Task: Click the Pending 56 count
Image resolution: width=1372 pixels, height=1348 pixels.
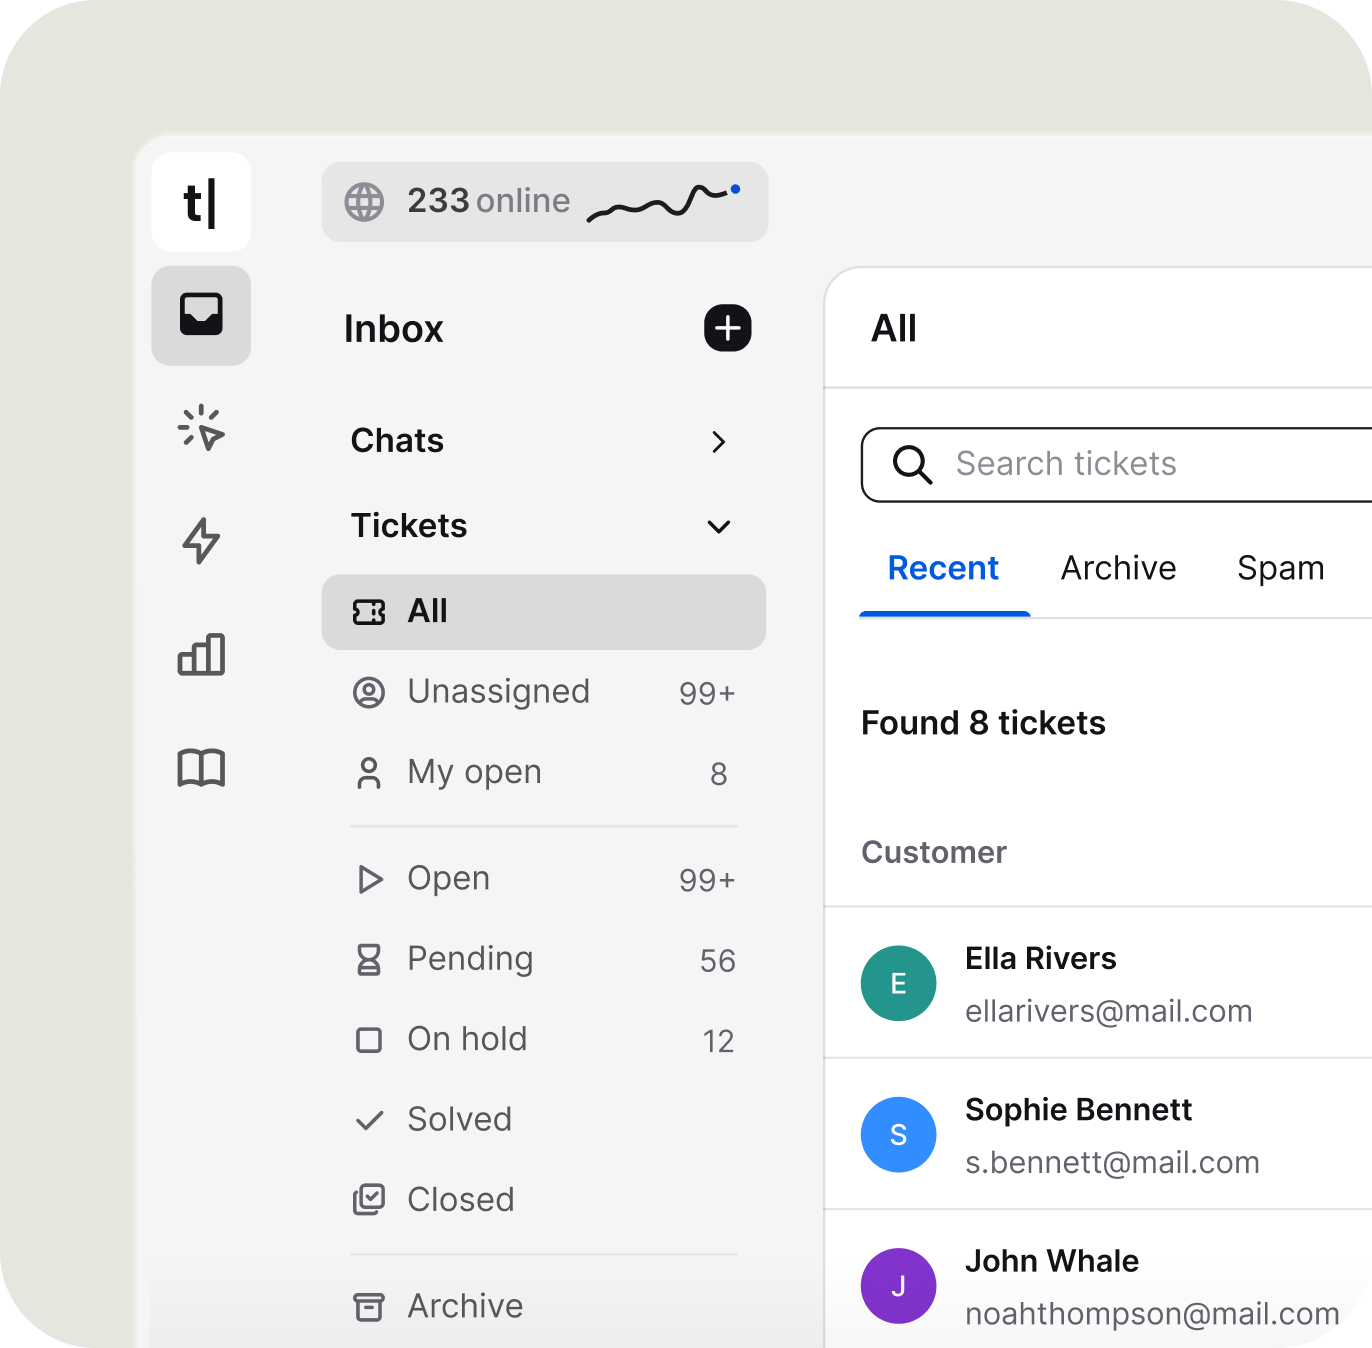Action: (717, 961)
